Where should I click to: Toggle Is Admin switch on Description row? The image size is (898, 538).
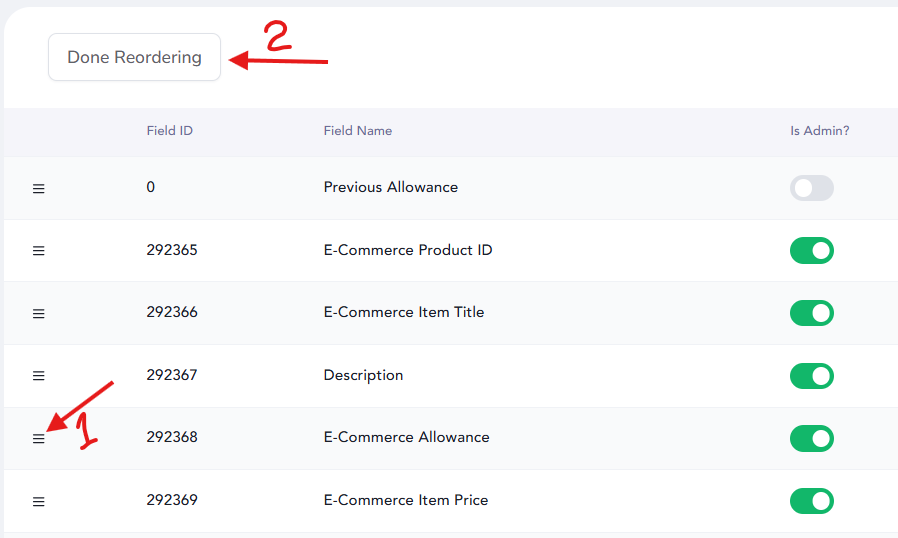point(812,376)
